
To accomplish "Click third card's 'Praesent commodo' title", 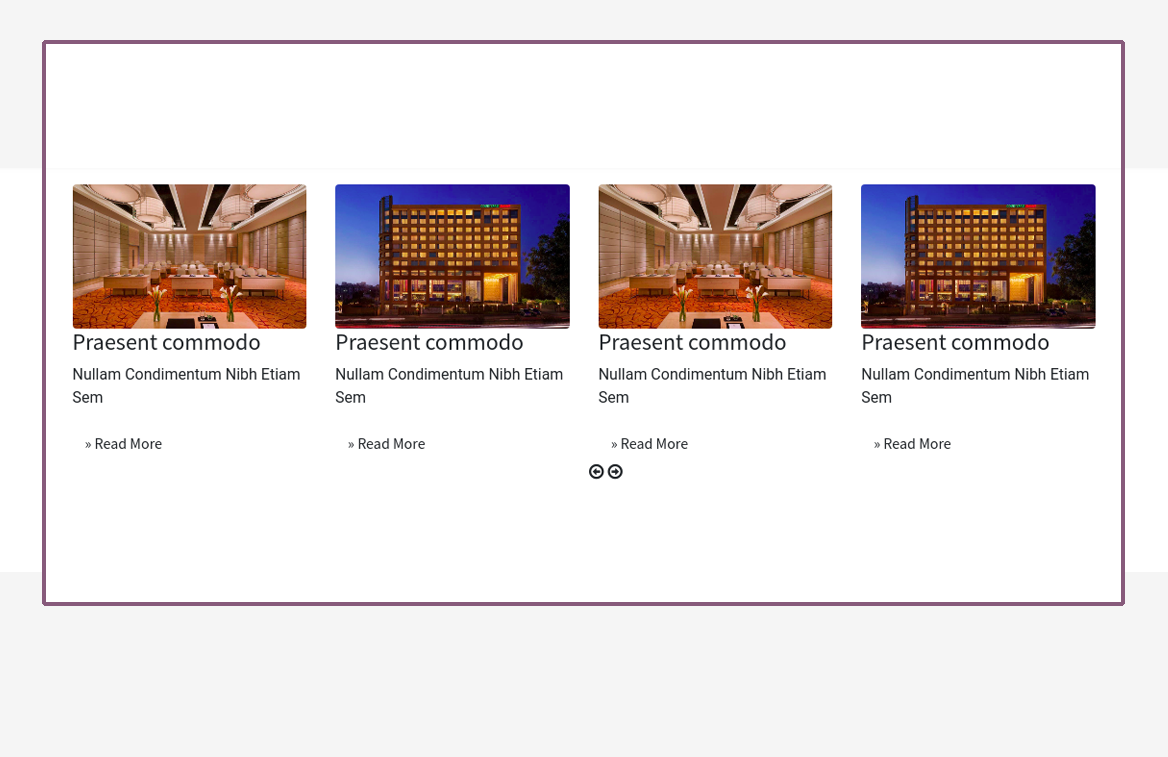I will point(692,343).
